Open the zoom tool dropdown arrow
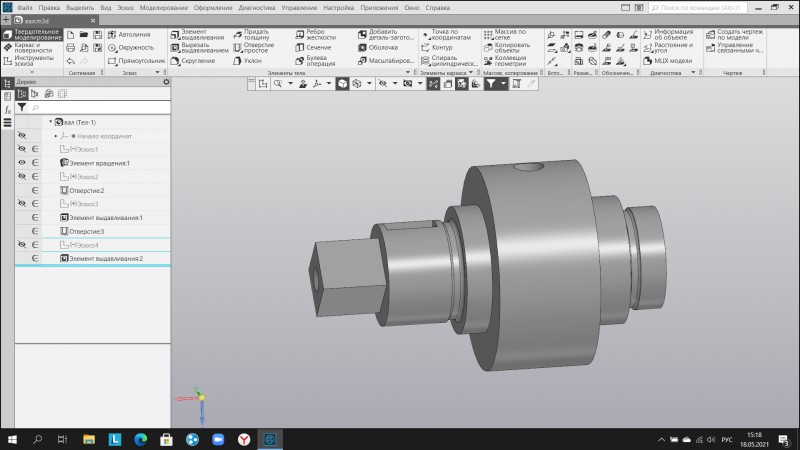 (290, 84)
